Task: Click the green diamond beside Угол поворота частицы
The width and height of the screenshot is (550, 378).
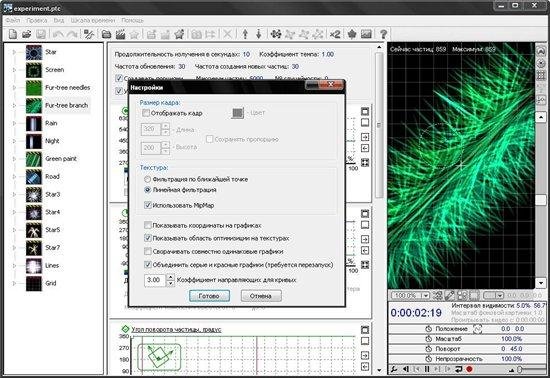Action: (125, 329)
